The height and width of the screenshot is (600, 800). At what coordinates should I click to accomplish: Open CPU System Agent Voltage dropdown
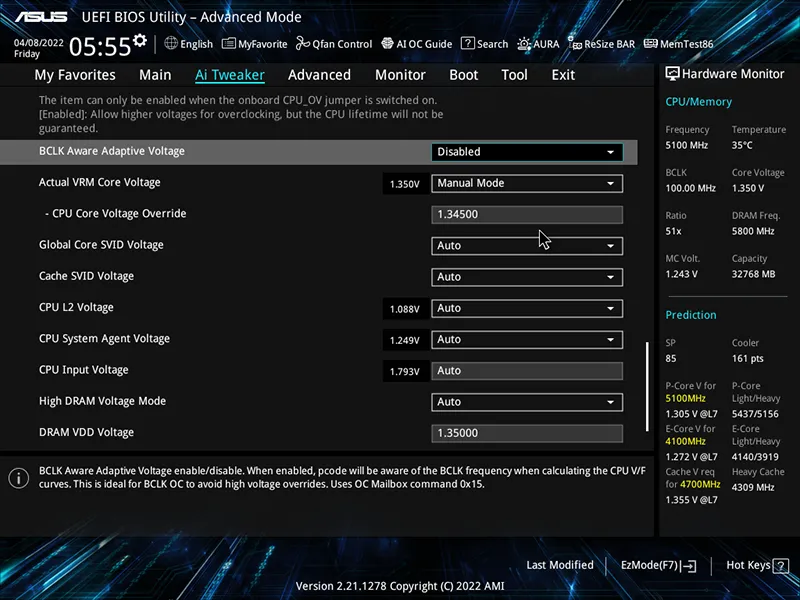(527, 339)
